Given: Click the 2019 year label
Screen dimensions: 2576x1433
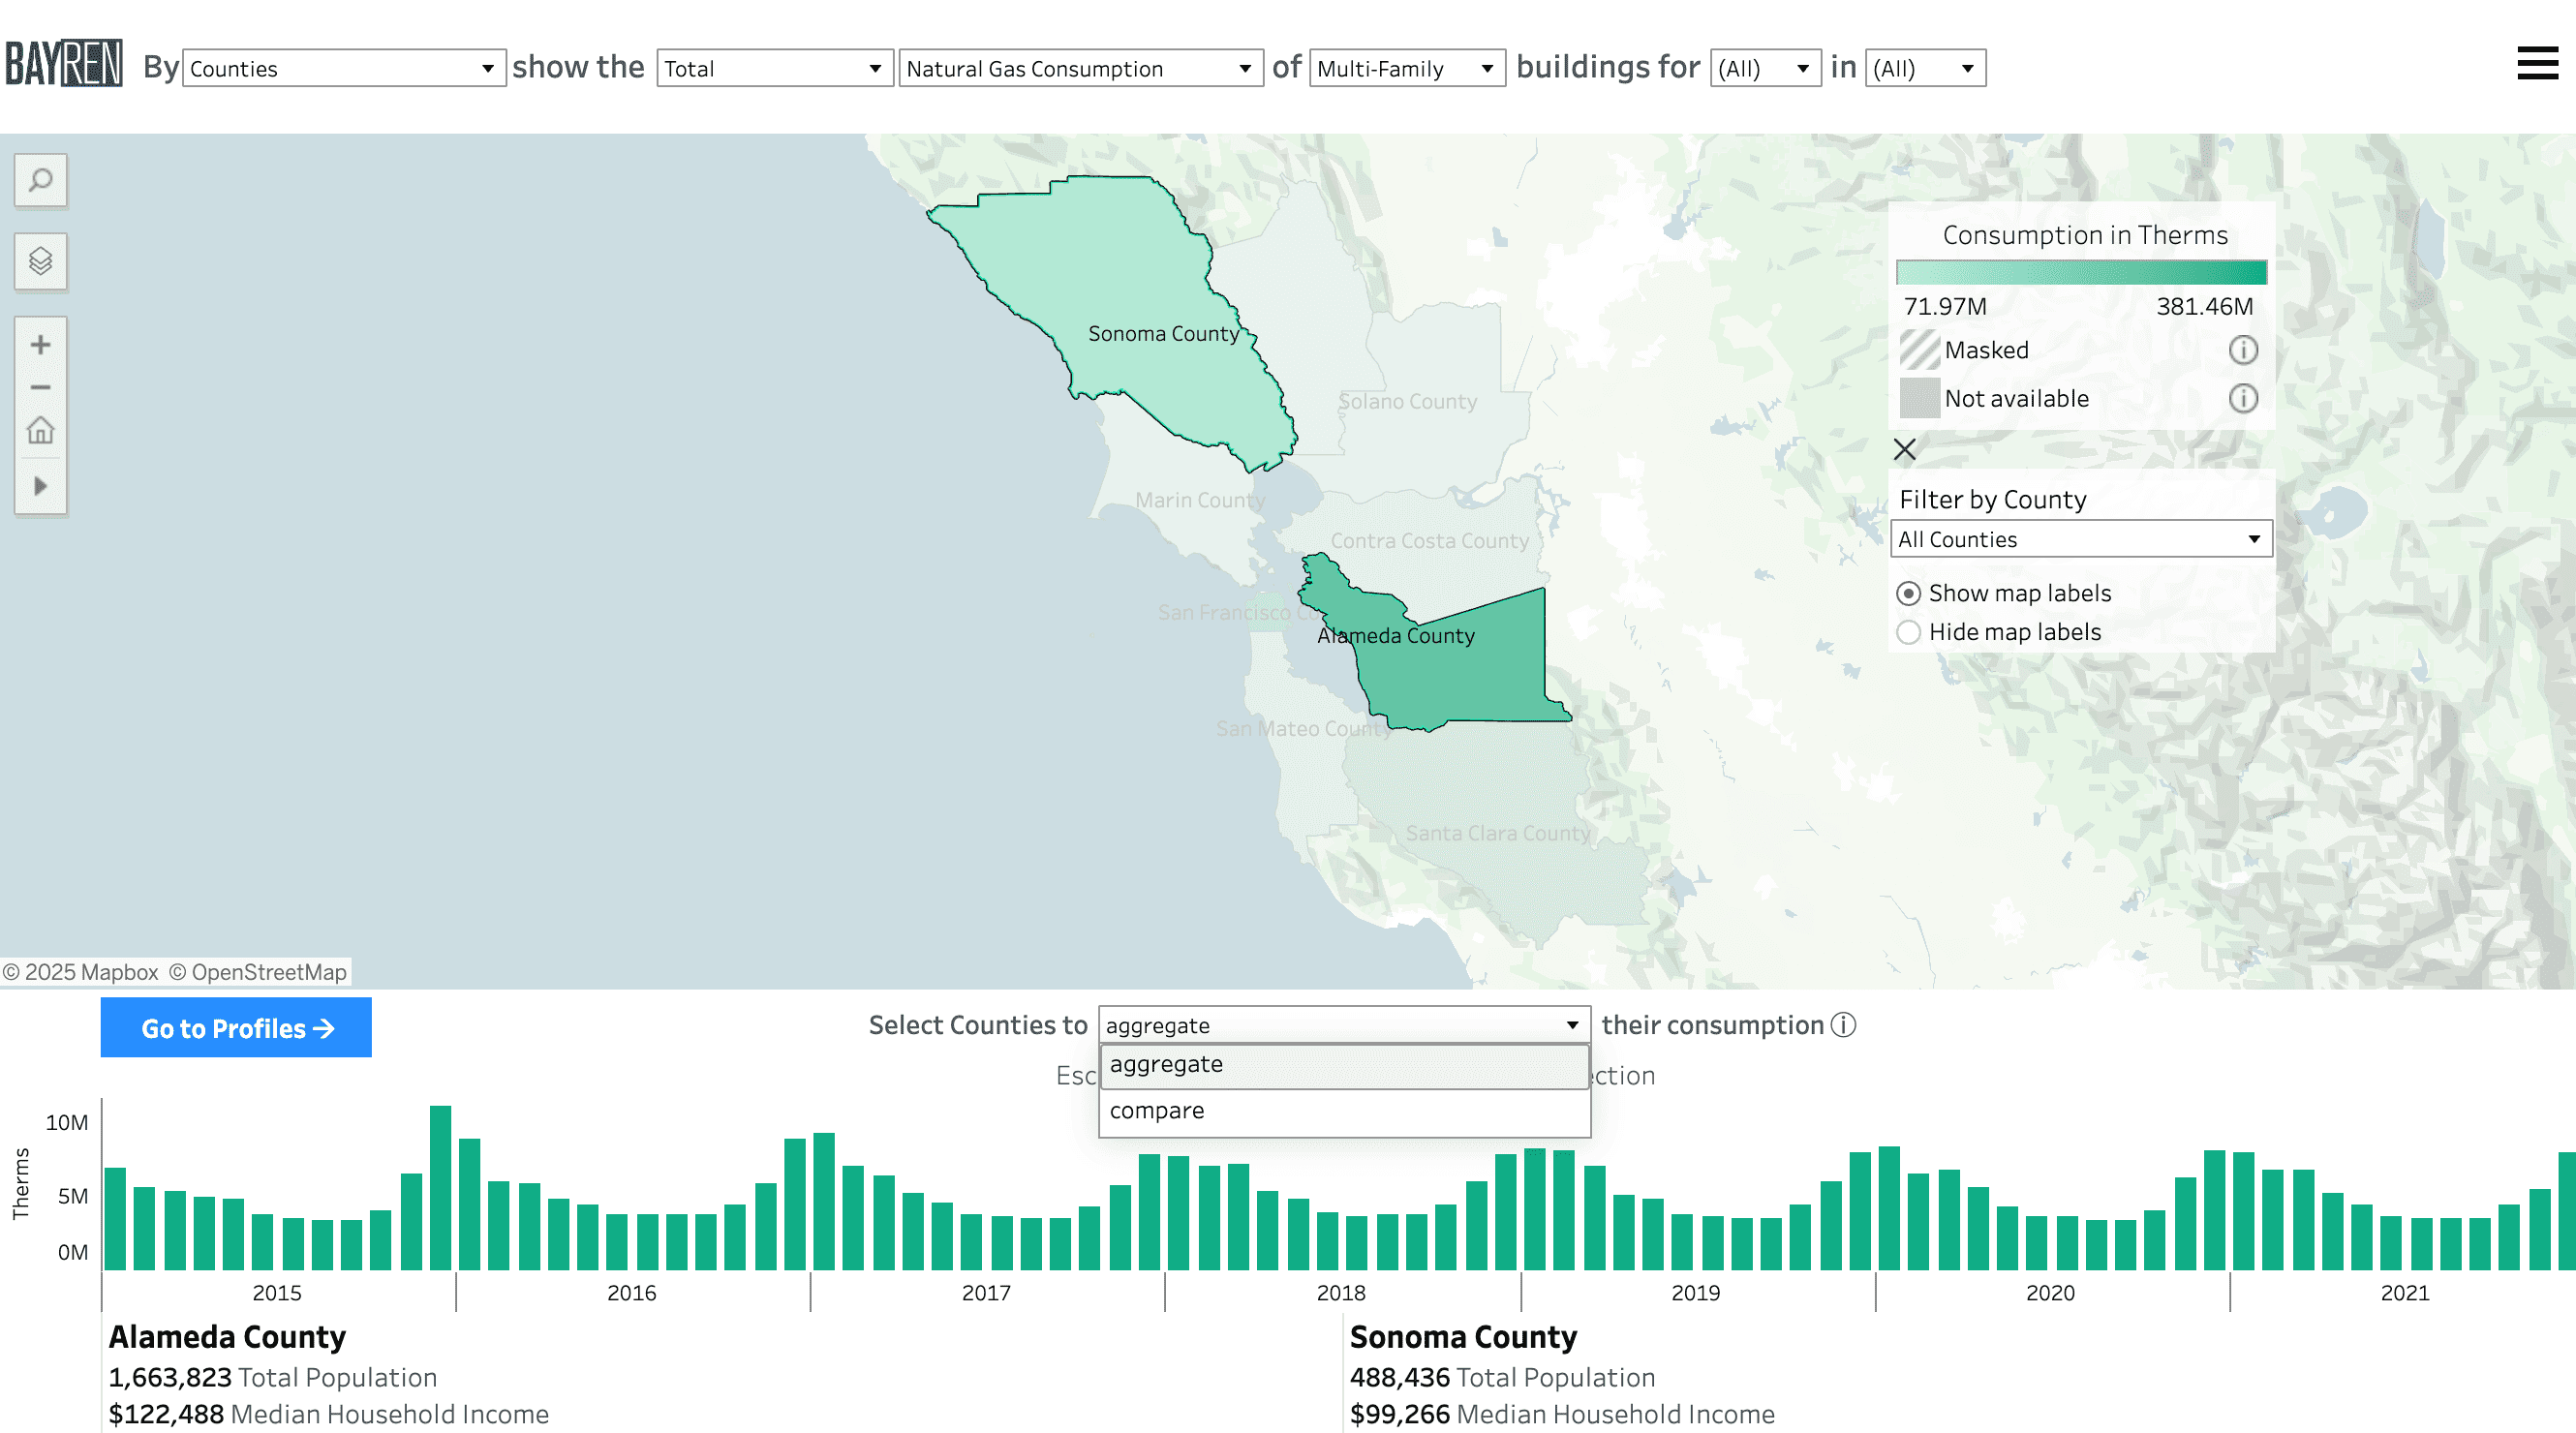Looking at the screenshot, I should (x=1696, y=1292).
